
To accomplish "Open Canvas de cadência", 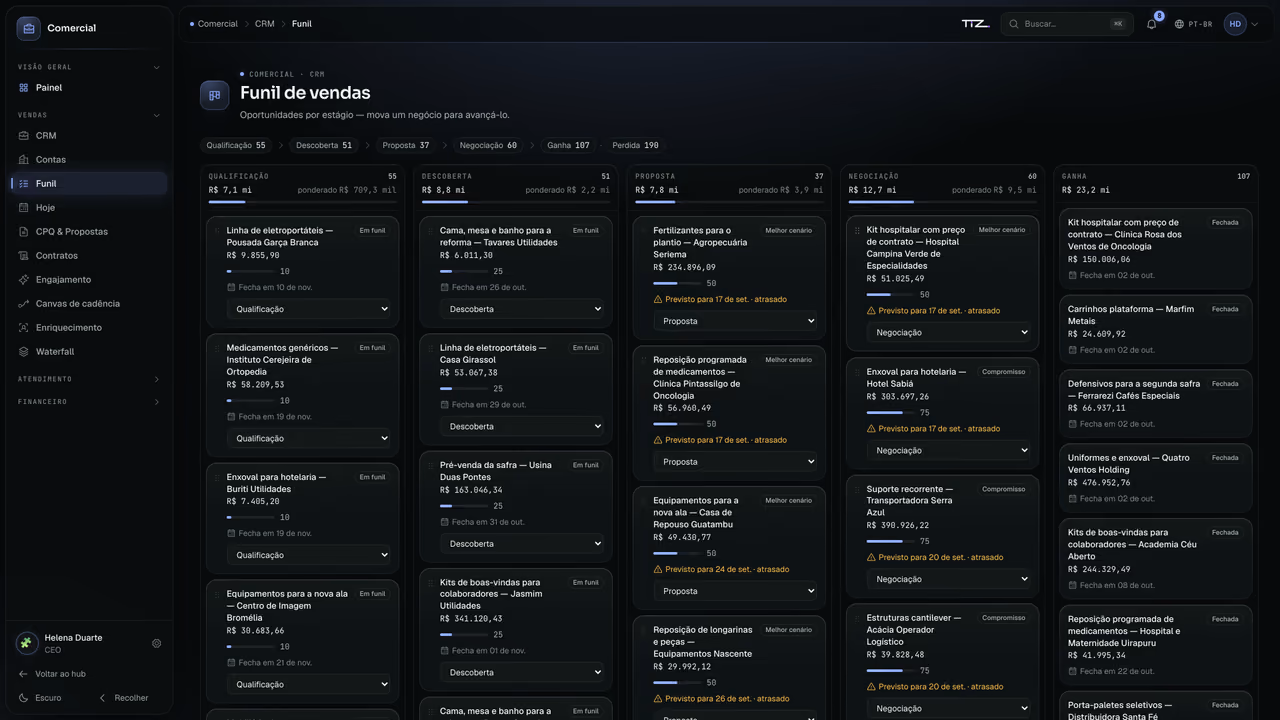I will pos(88,303).
